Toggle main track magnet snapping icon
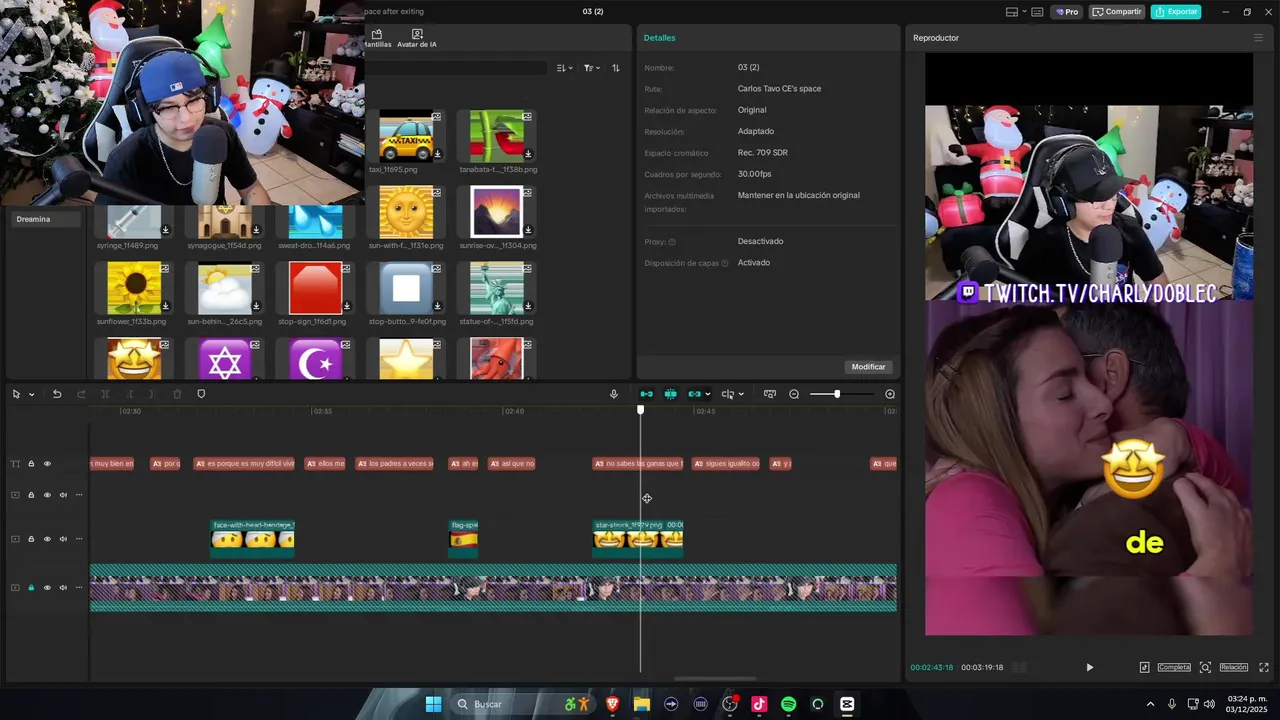The height and width of the screenshot is (720, 1280). [x=646, y=394]
